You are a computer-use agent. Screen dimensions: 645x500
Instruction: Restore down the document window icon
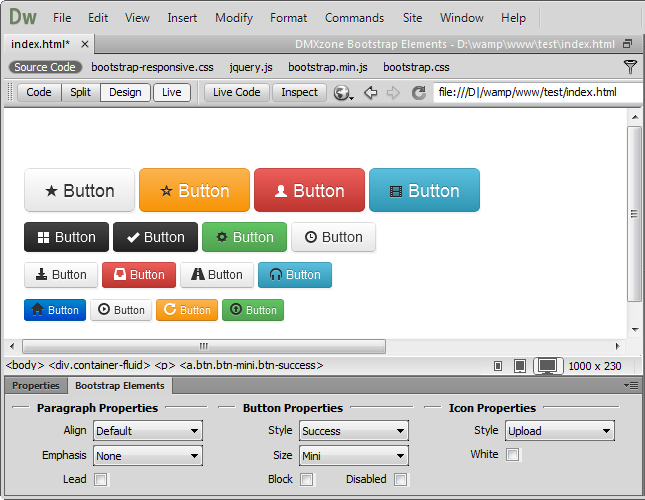(627, 44)
